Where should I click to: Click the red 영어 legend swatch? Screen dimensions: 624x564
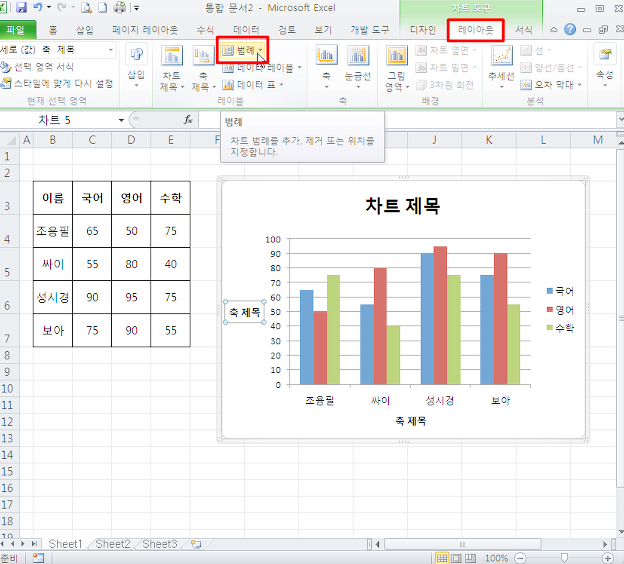(x=550, y=310)
